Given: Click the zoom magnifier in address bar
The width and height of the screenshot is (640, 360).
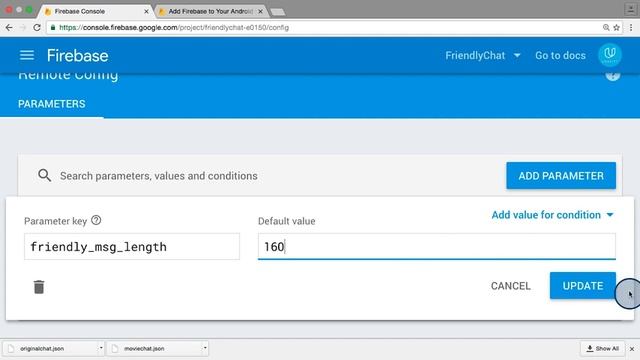Looking at the screenshot, I should [606, 27].
